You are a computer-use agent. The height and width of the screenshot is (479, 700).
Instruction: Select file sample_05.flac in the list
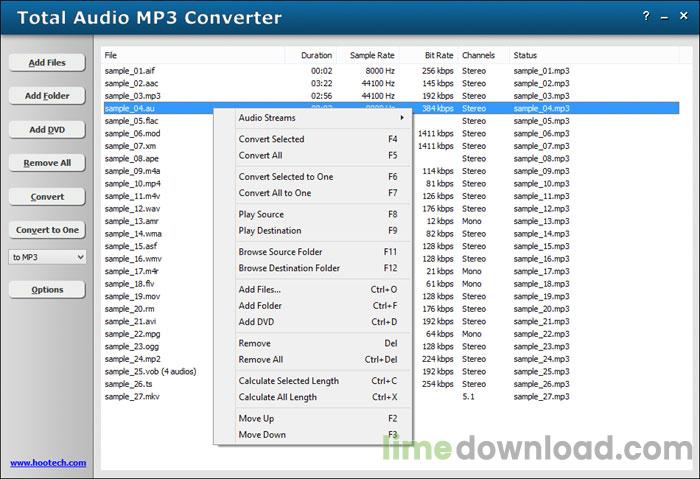click(x=131, y=121)
